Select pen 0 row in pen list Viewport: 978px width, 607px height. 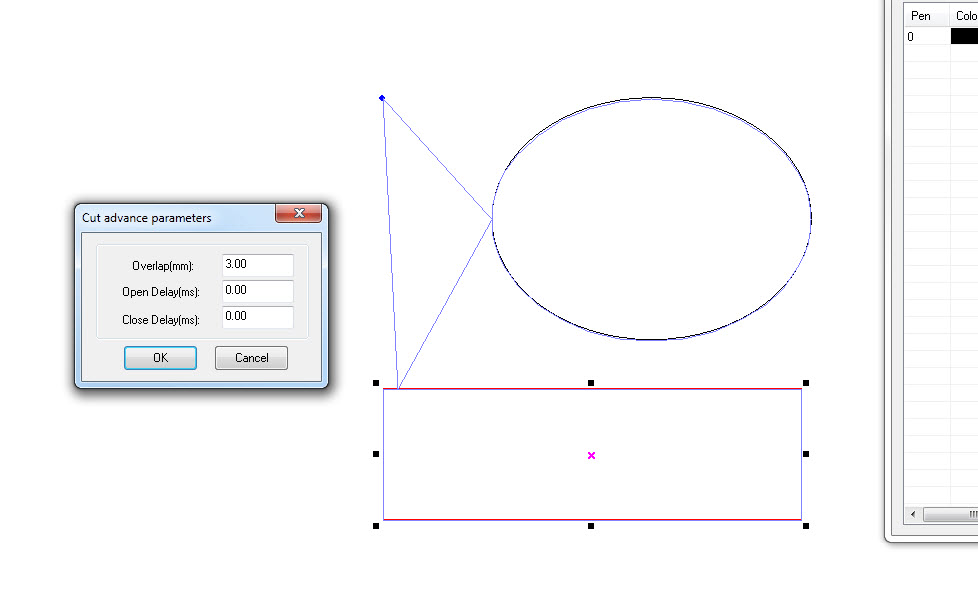pyautogui.click(x=926, y=37)
